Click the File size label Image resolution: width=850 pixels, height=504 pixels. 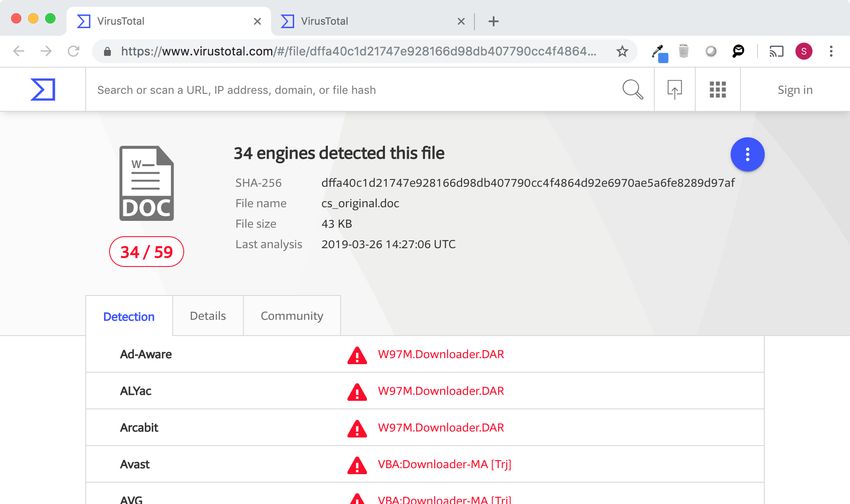pyautogui.click(x=256, y=224)
